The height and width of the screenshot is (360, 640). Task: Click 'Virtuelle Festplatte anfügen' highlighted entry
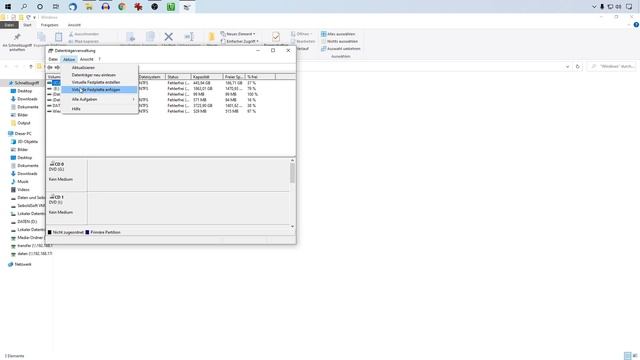pos(99,90)
